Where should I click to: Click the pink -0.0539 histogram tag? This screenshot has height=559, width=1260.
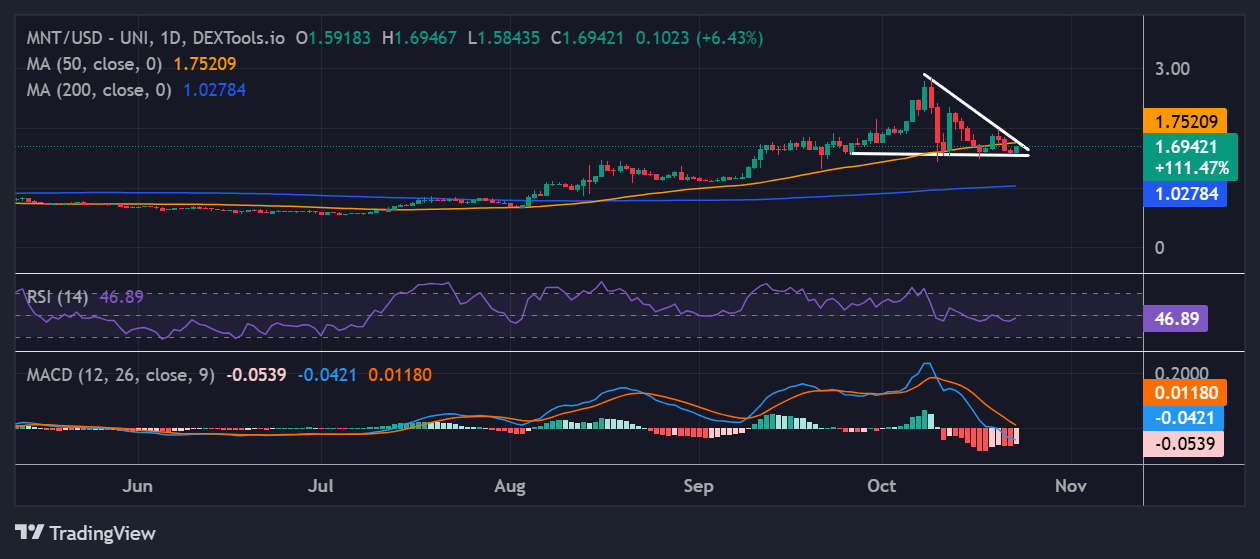(1184, 443)
